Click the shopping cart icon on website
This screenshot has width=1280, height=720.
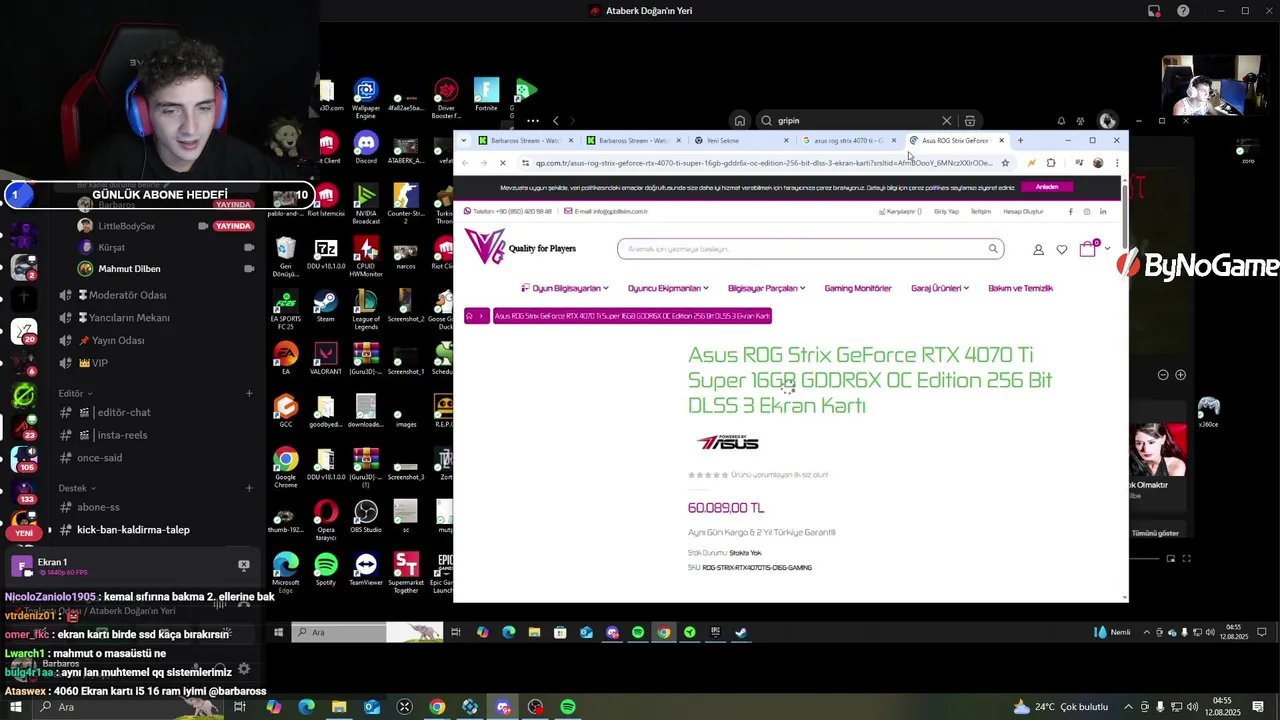(1088, 249)
